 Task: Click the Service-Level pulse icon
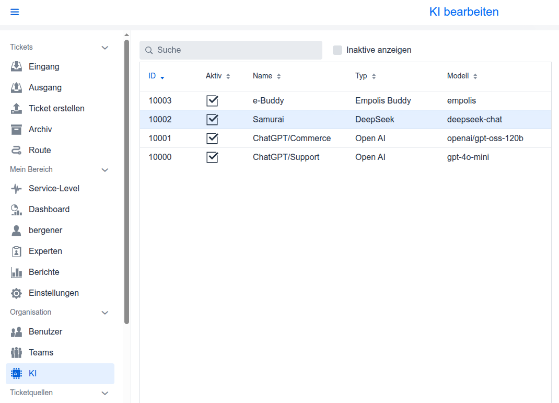point(16,188)
